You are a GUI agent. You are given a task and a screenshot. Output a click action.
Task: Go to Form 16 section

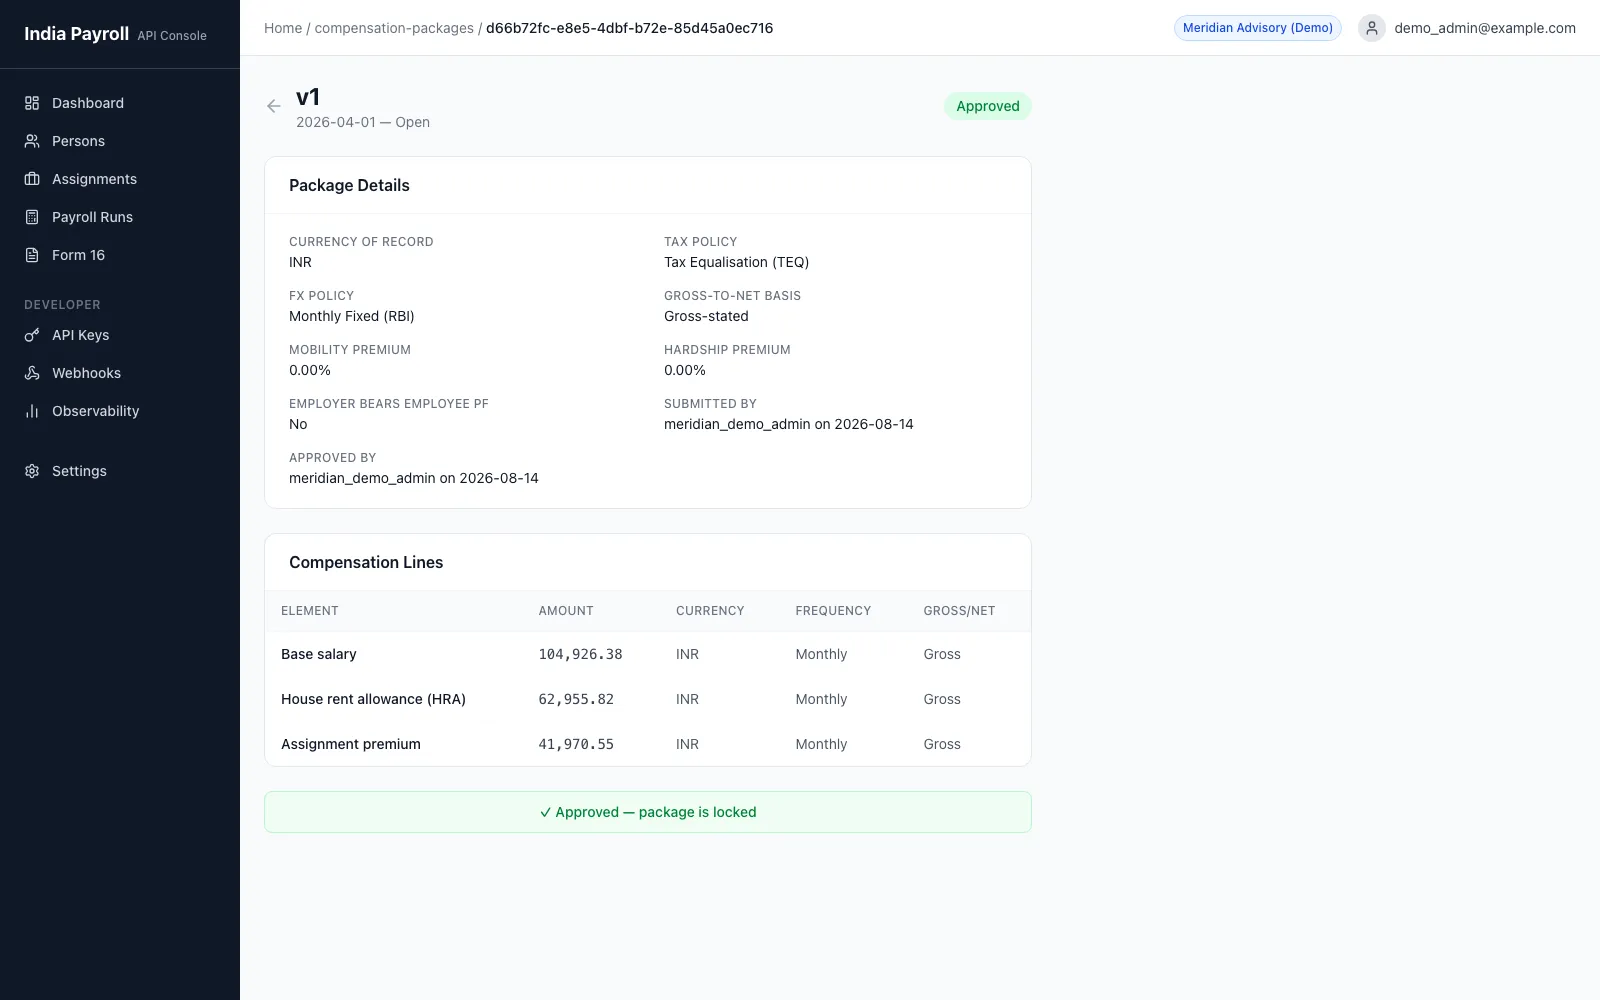click(x=120, y=255)
